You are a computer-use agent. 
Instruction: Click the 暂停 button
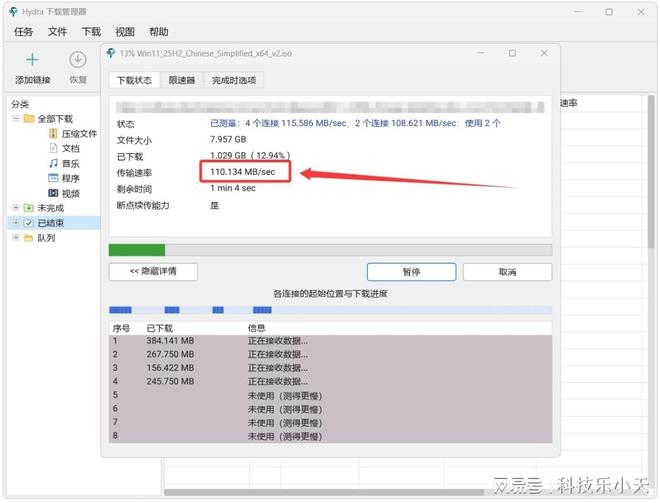pos(411,272)
